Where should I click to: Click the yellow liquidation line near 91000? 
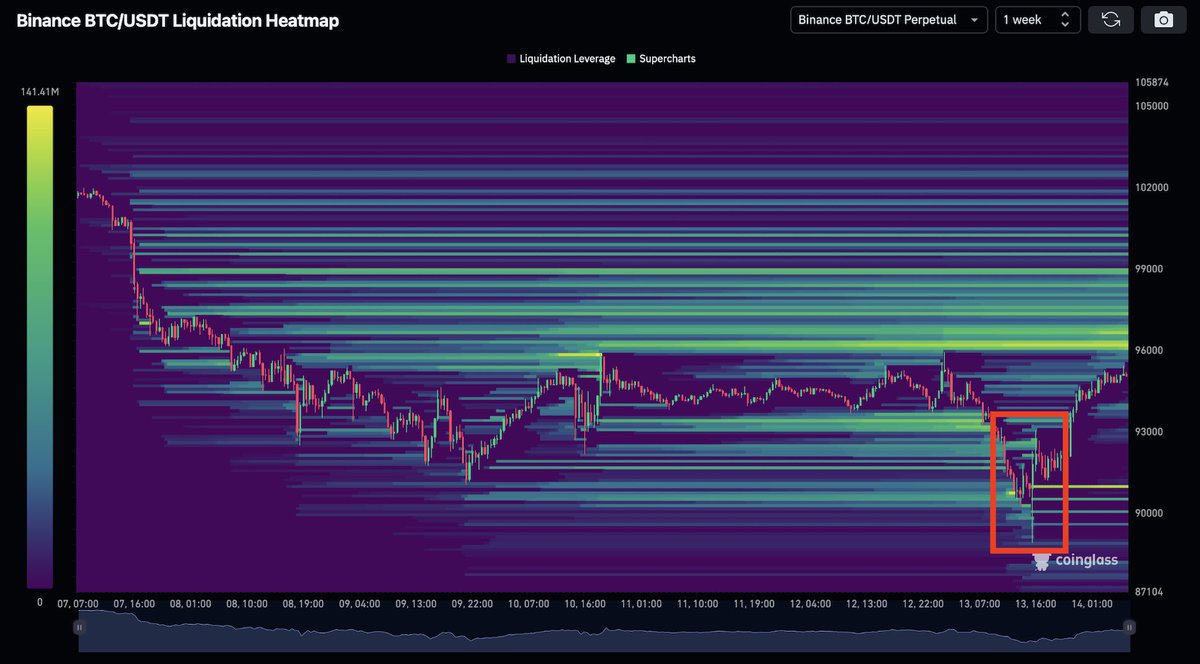coord(1080,487)
